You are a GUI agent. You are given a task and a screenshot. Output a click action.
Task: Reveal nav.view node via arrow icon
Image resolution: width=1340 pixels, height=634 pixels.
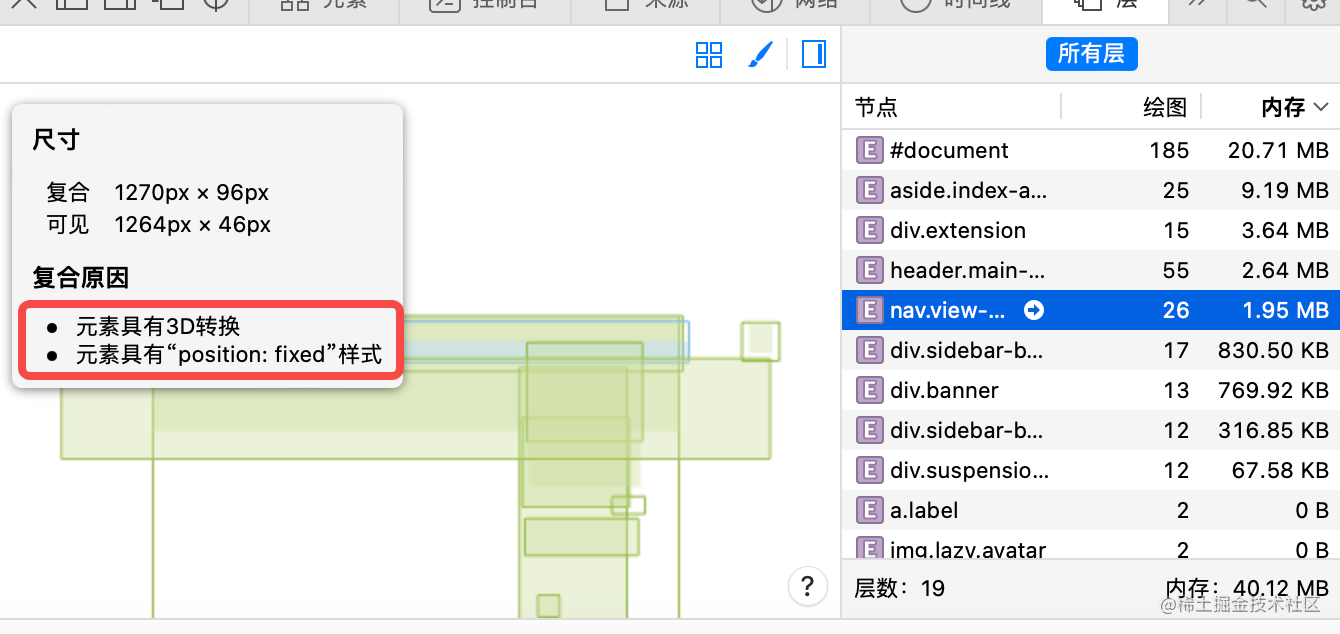coord(1034,310)
